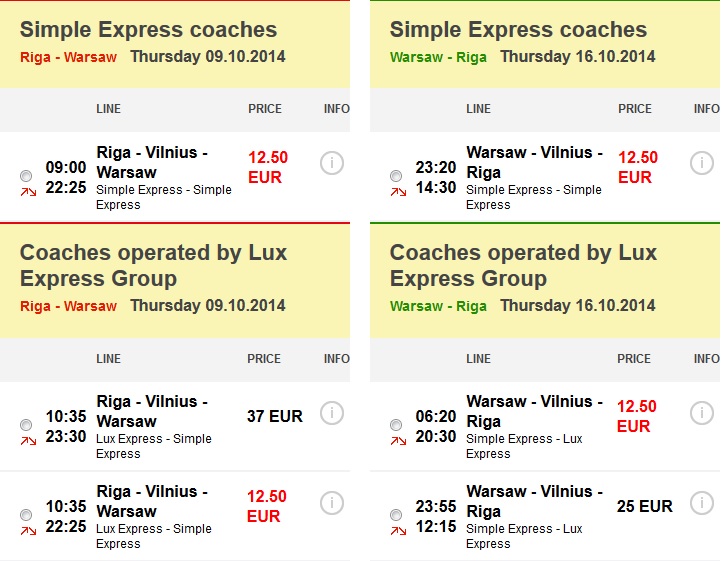Open info for 23:20 Warsaw-Riga Simple Express trip
Screen dimensions: 725x561
[701, 163]
